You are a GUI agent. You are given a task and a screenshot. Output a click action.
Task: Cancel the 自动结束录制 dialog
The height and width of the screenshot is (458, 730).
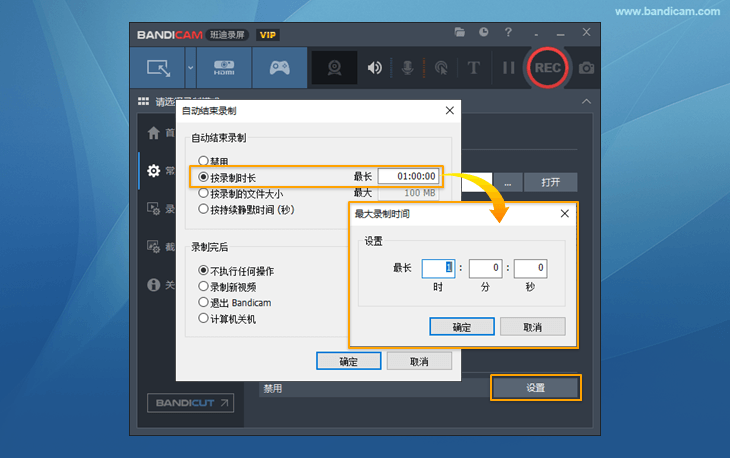[419, 361]
